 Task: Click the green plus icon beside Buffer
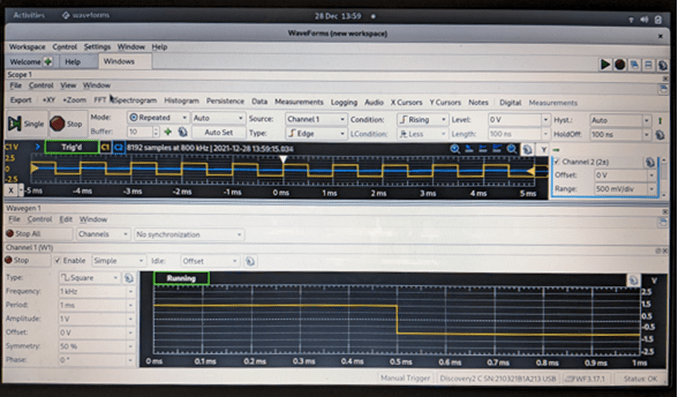[168, 132]
